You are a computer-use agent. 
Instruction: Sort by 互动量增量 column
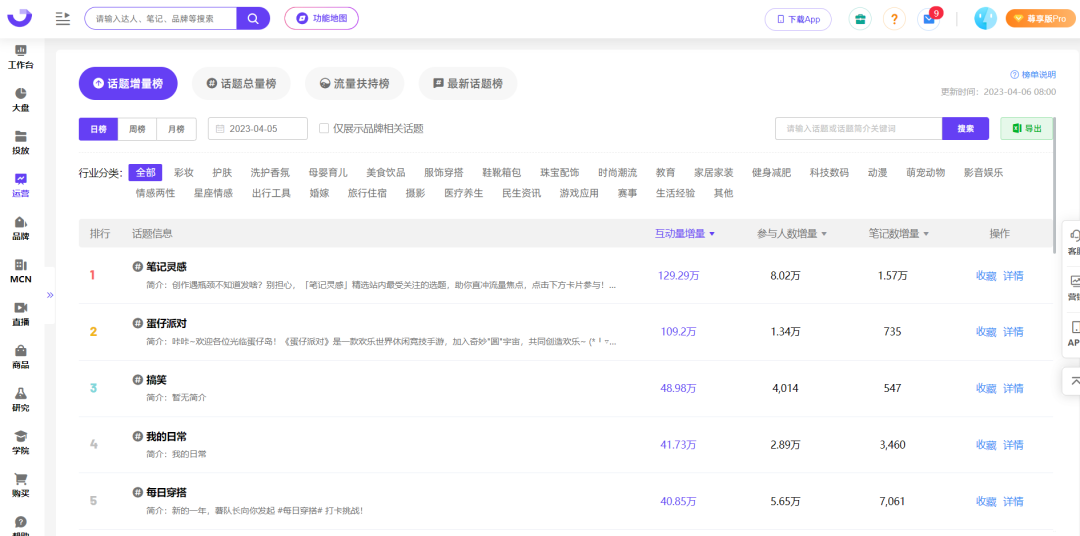click(x=685, y=234)
